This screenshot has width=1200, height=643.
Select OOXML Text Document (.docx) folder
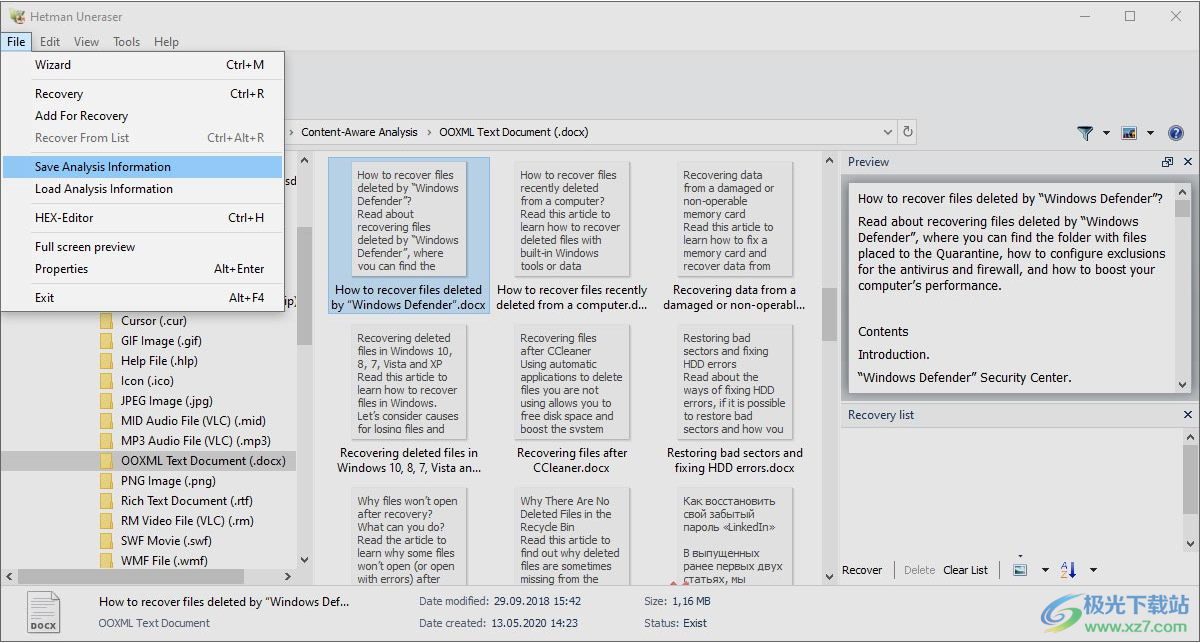203,461
